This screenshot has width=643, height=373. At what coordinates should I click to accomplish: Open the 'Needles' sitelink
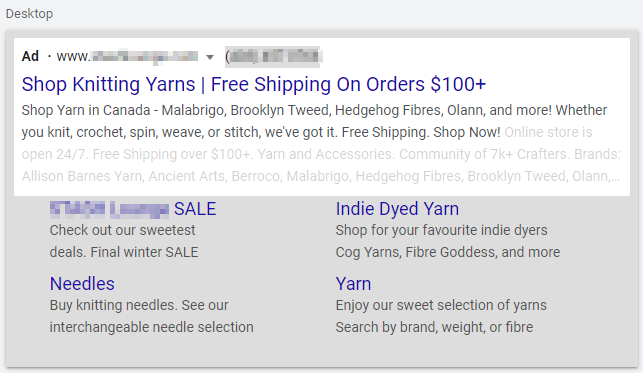pyautogui.click(x=82, y=284)
